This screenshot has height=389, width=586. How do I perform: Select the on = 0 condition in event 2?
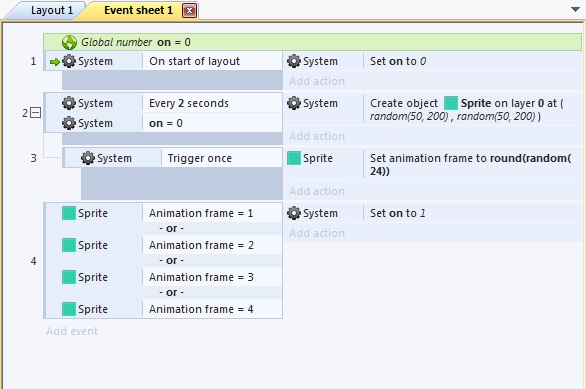coord(166,123)
